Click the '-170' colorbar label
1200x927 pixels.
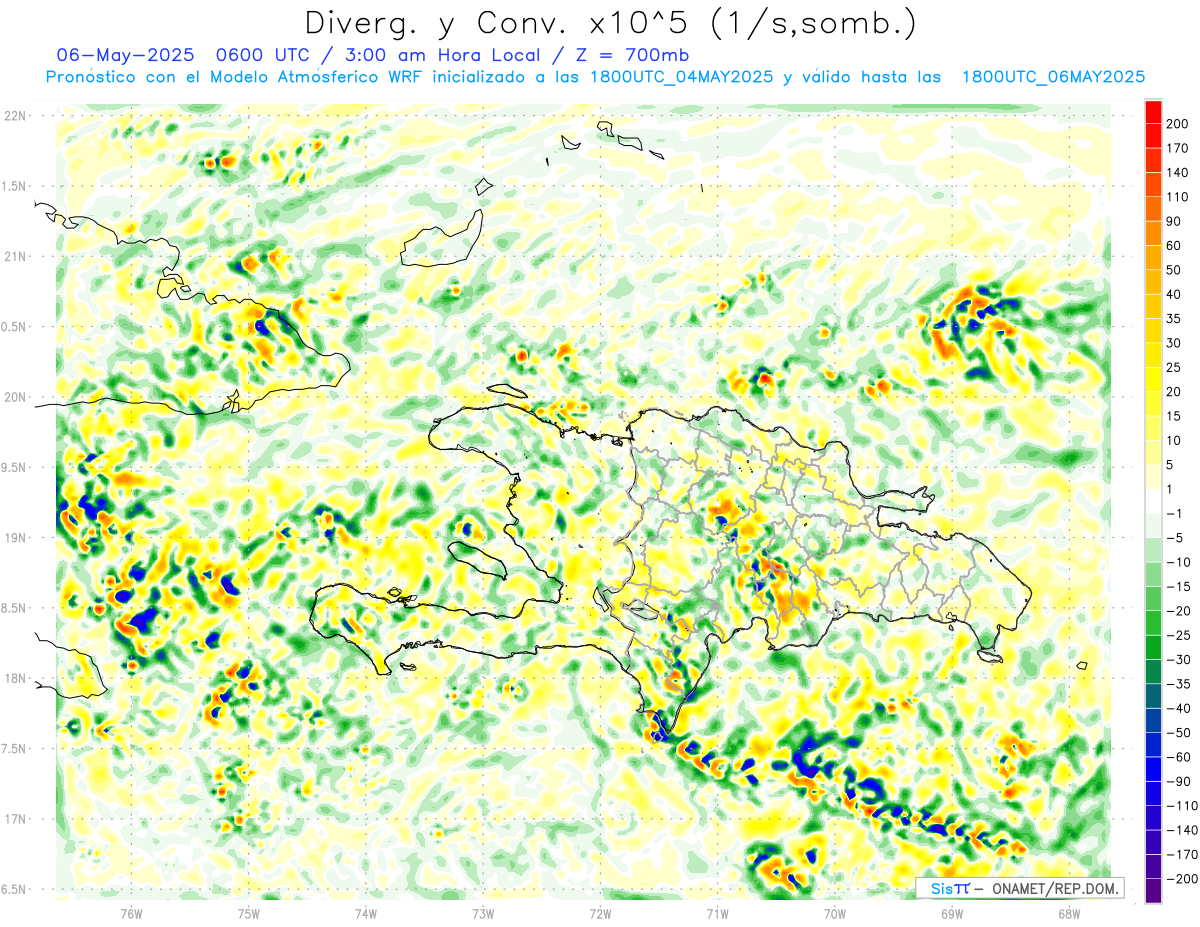[1181, 855]
